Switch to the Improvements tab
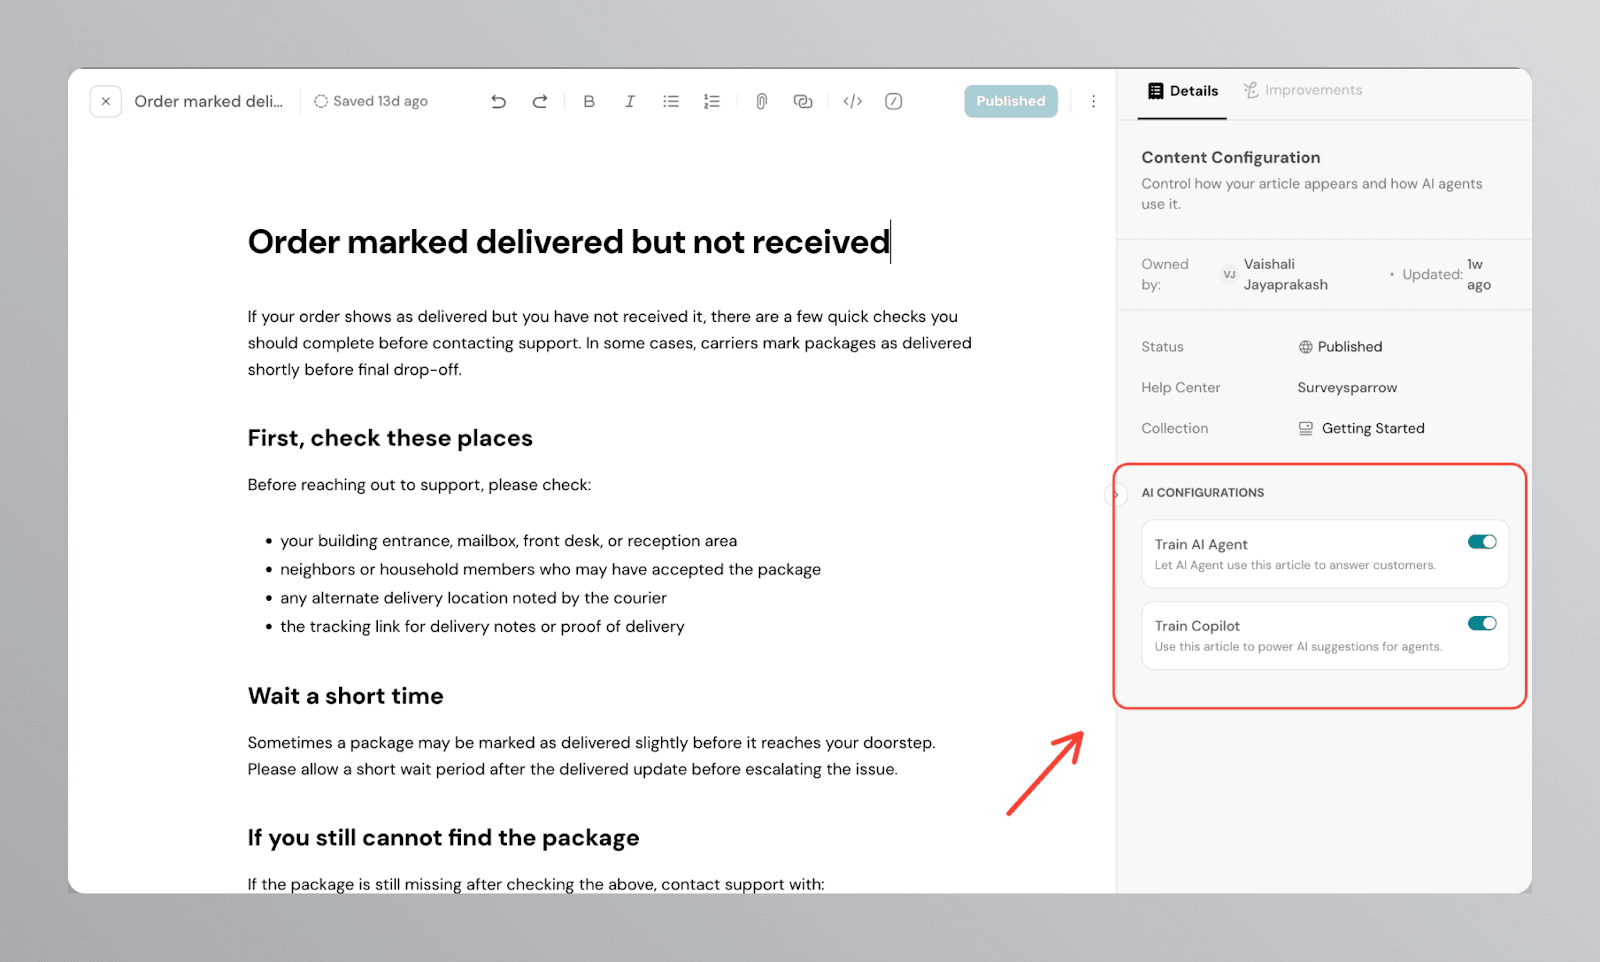Screen dimensions: 1600x962 point(1303,90)
